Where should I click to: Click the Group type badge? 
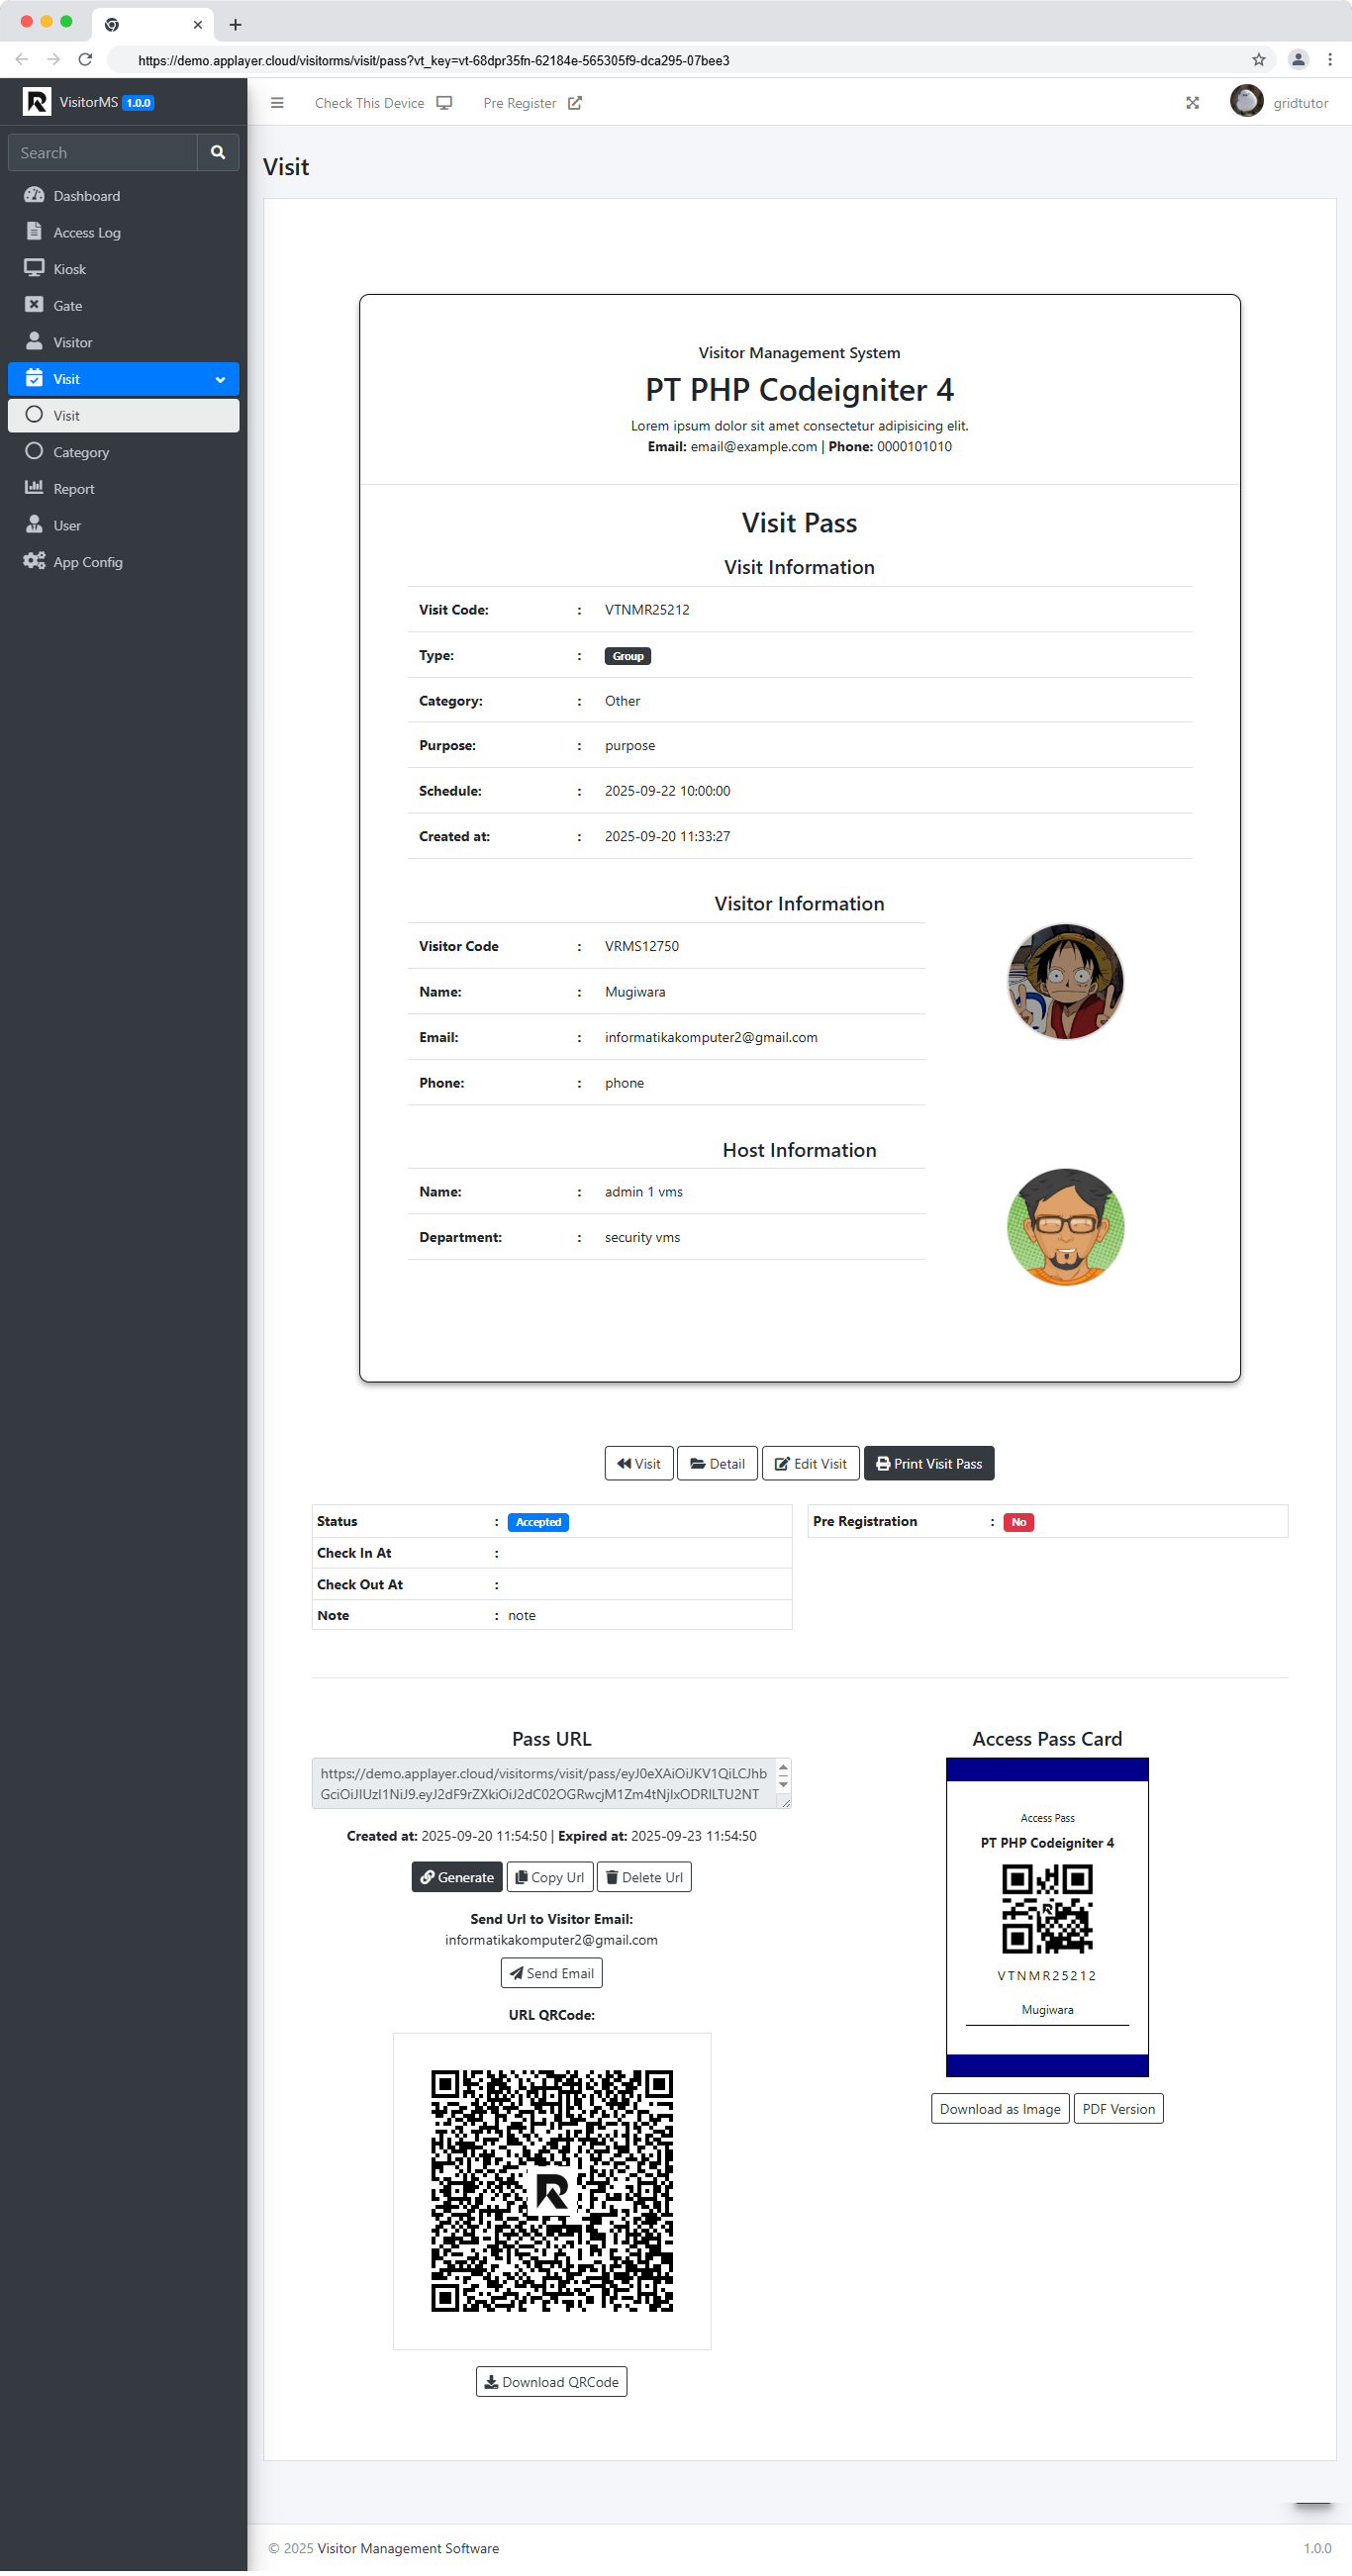pos(628,657)
